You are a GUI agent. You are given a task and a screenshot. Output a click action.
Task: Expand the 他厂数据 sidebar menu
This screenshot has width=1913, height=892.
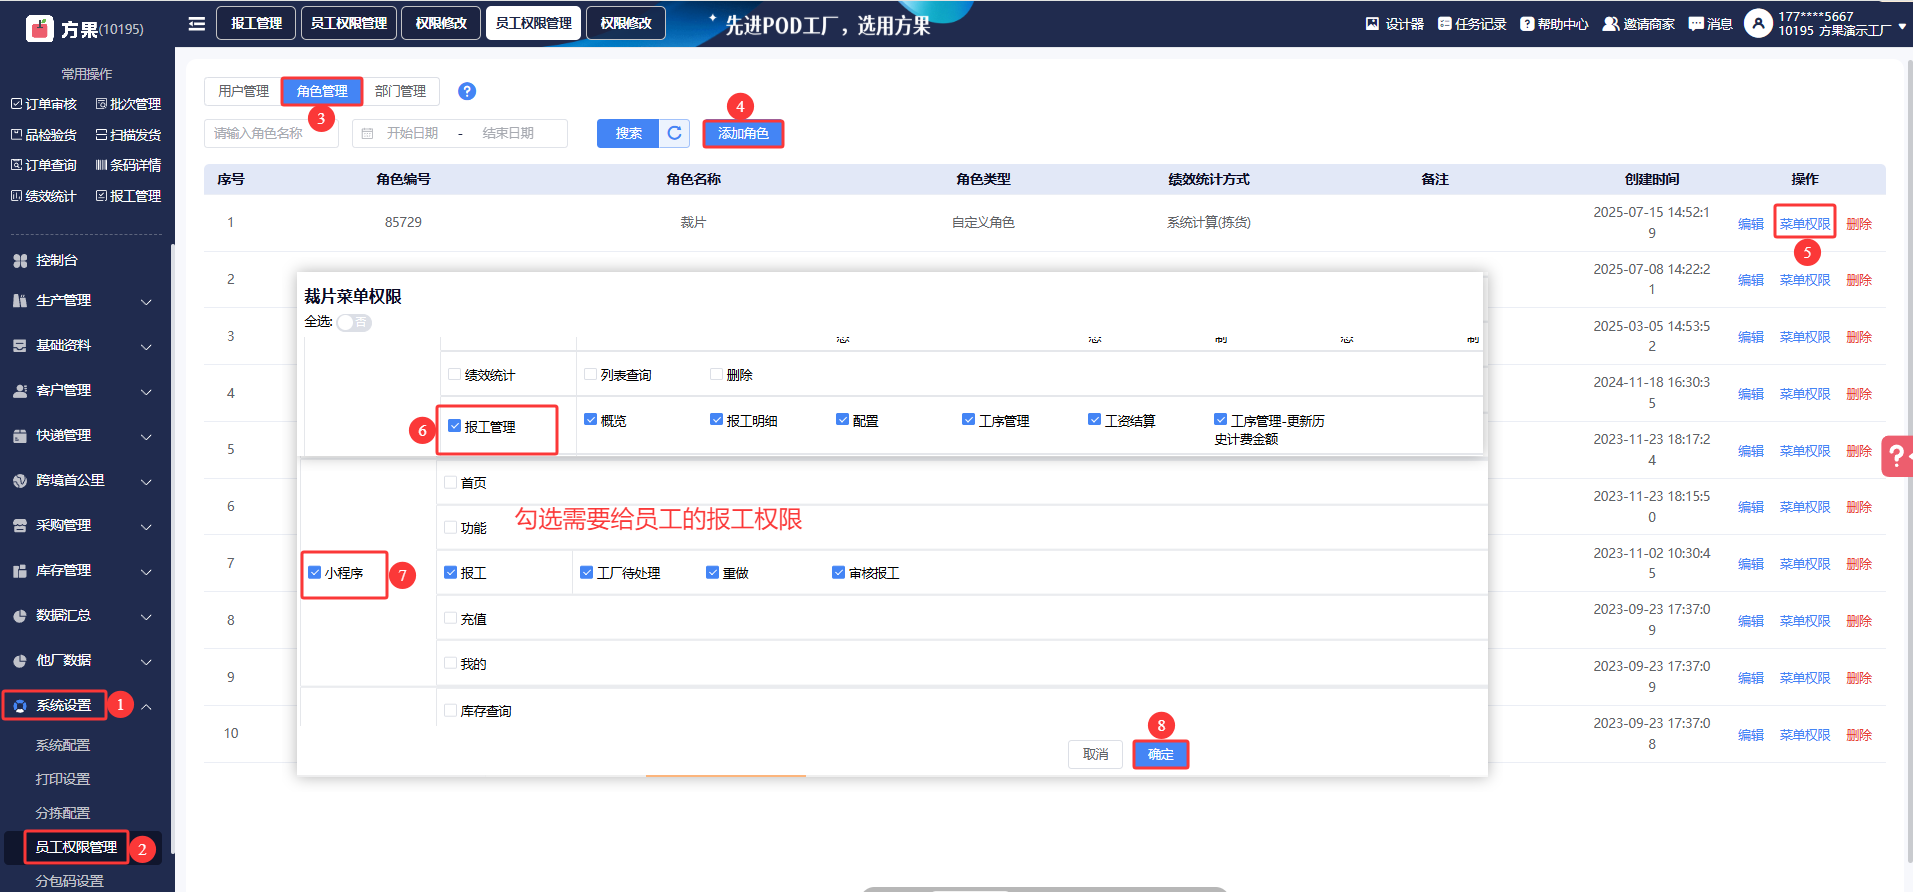coord(83,660)
